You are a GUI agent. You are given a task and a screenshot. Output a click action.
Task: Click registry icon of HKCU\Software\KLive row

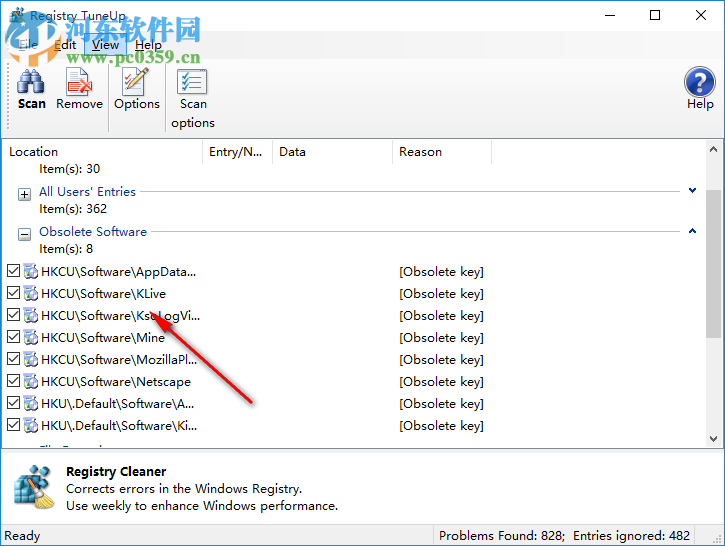tap(31, 294)
